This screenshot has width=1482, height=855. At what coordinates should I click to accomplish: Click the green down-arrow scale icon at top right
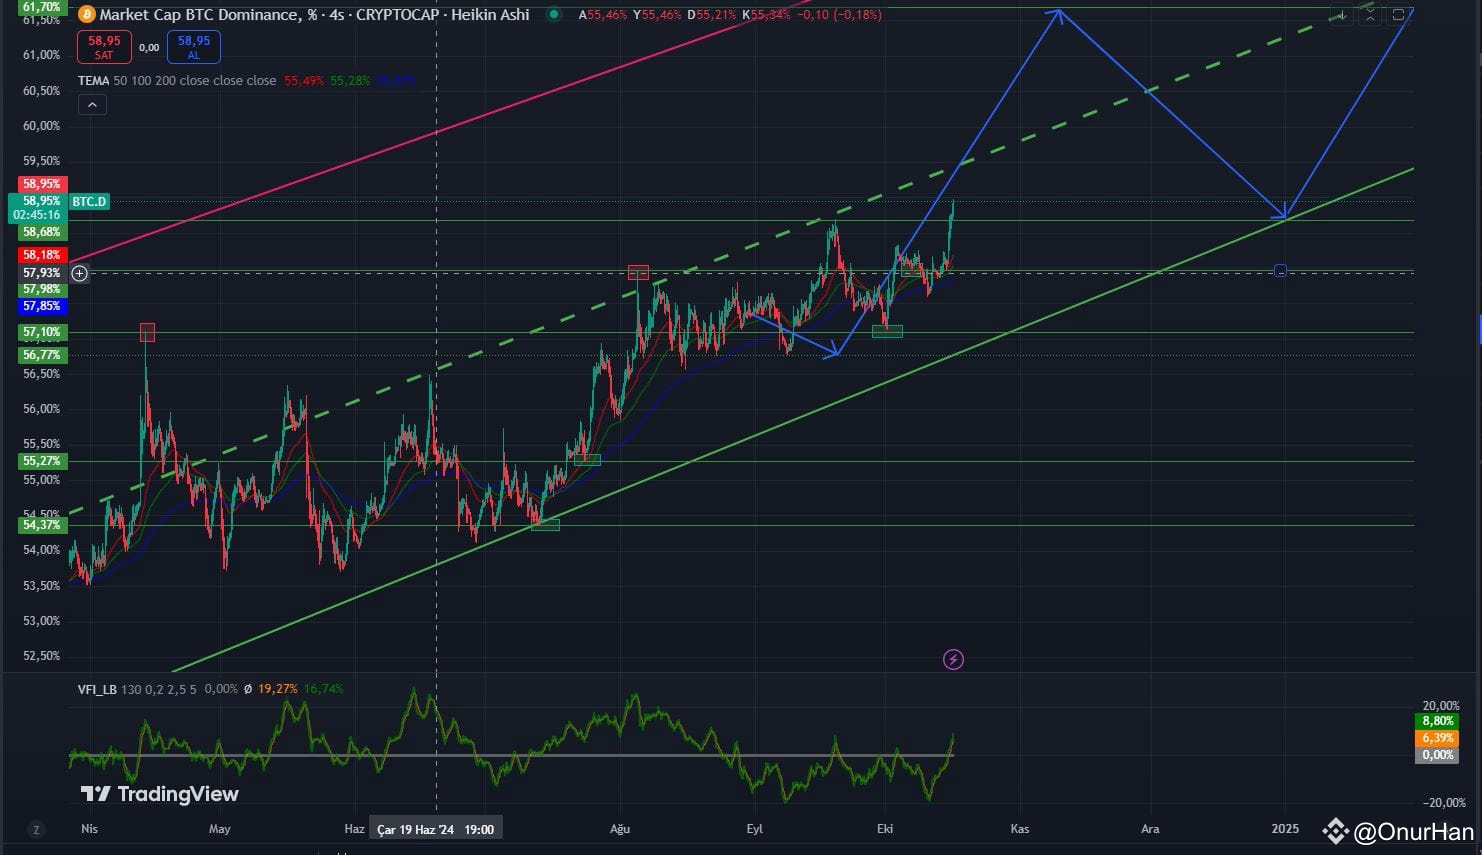(1340, 14)
